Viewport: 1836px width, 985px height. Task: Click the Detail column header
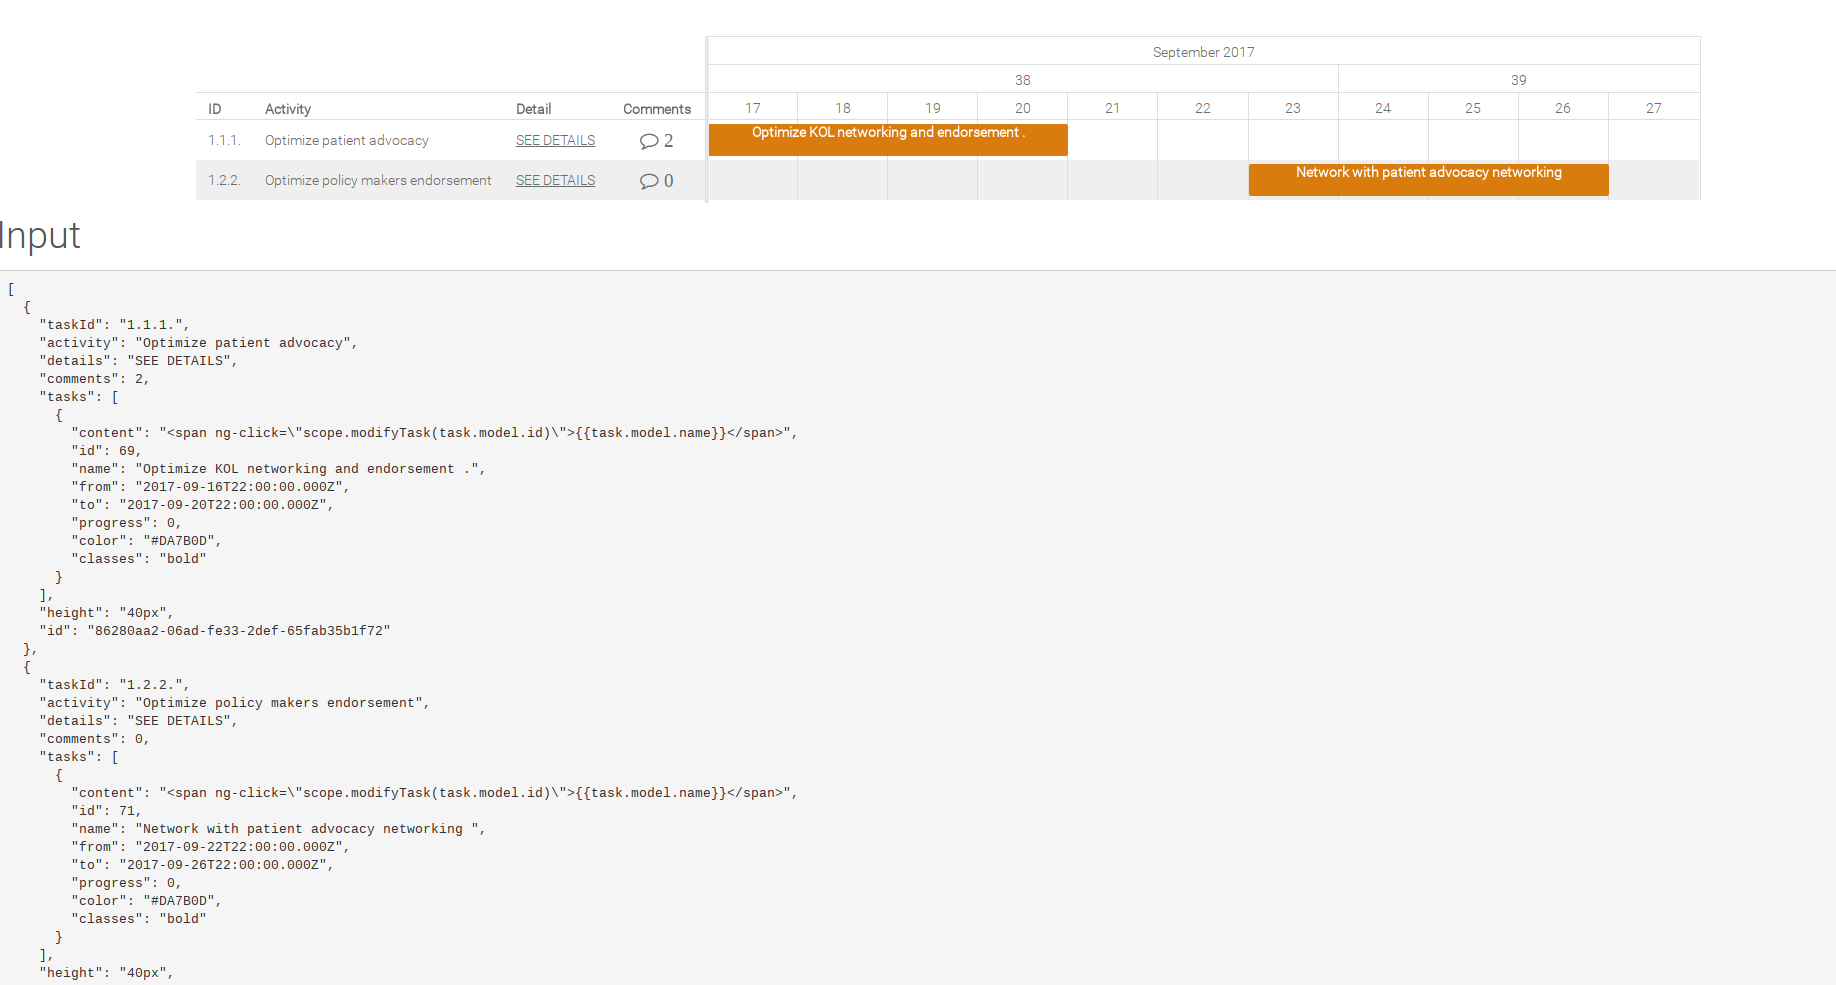[534, 108]
